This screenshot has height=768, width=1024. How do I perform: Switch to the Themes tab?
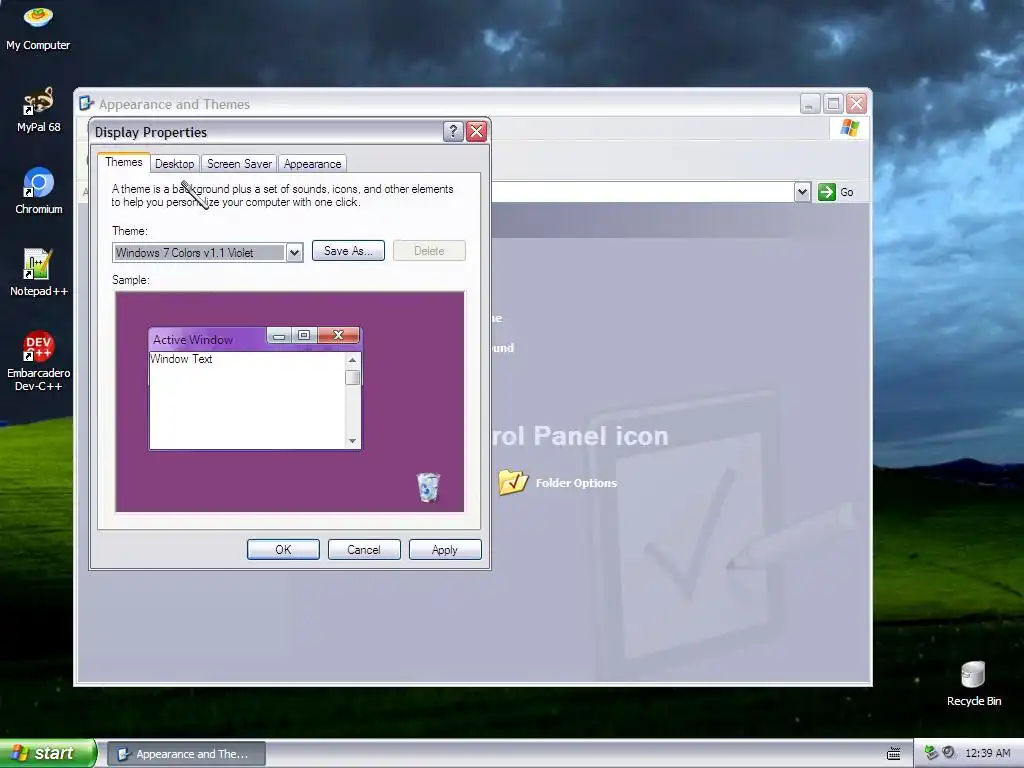(123, 162)
